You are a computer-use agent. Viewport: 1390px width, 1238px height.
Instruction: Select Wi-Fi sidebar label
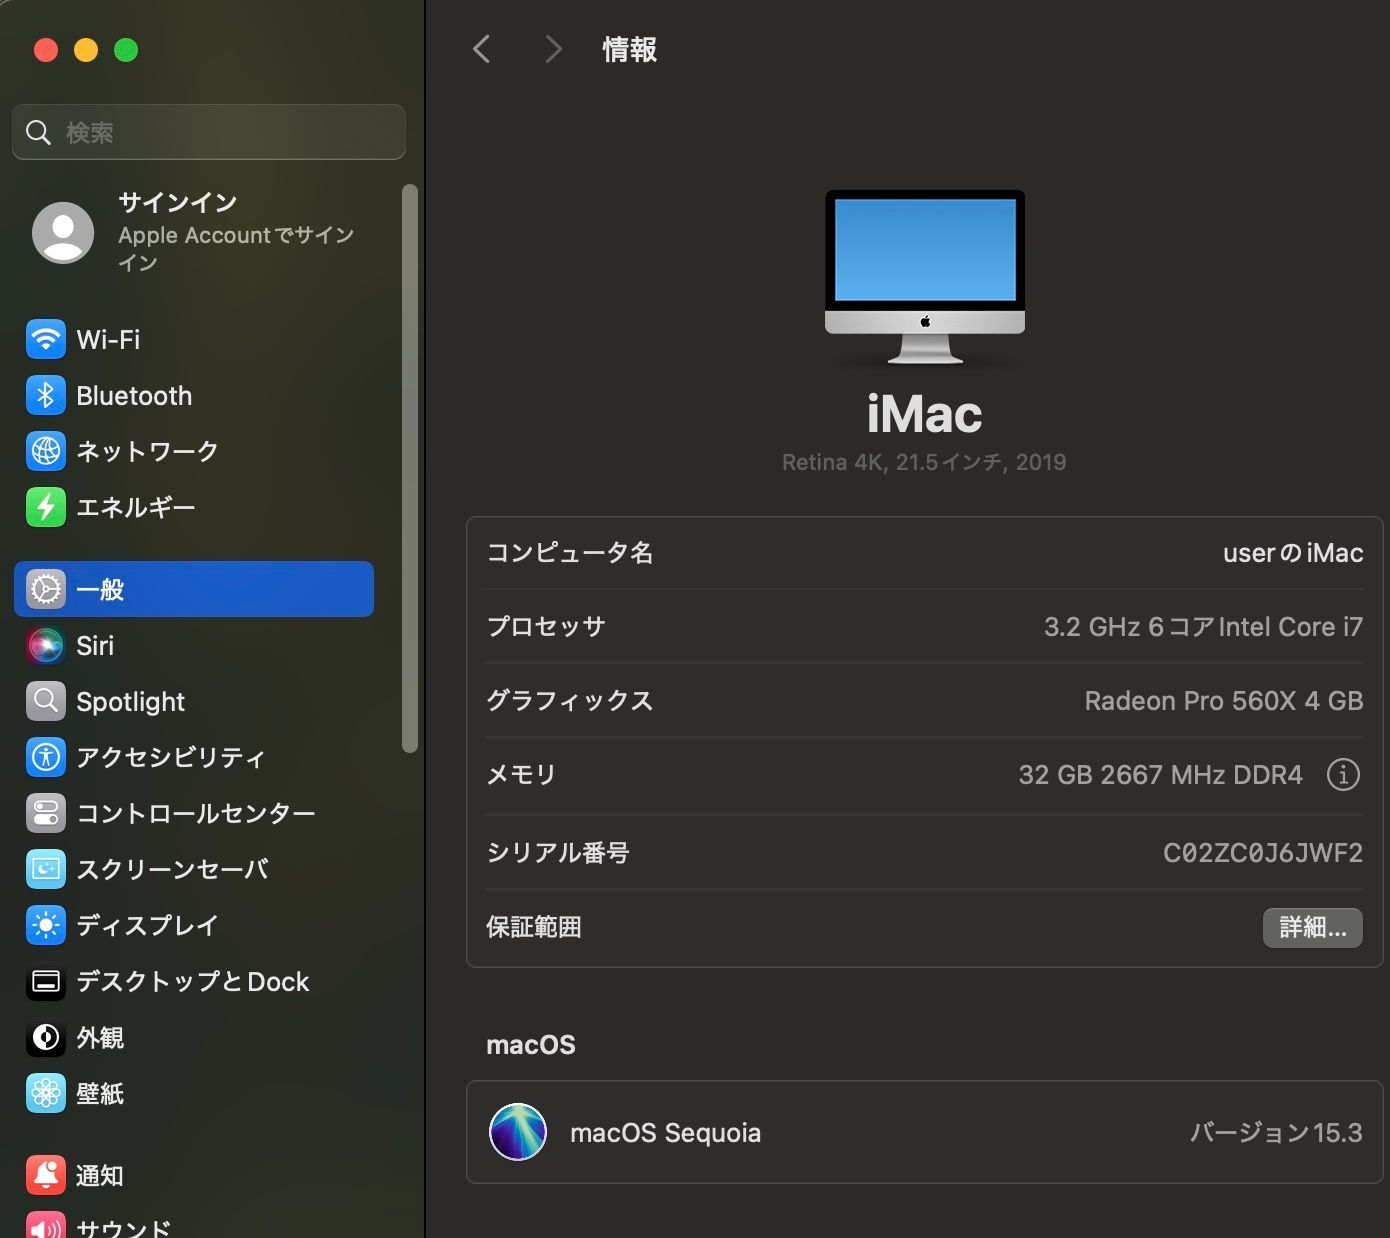108,340
